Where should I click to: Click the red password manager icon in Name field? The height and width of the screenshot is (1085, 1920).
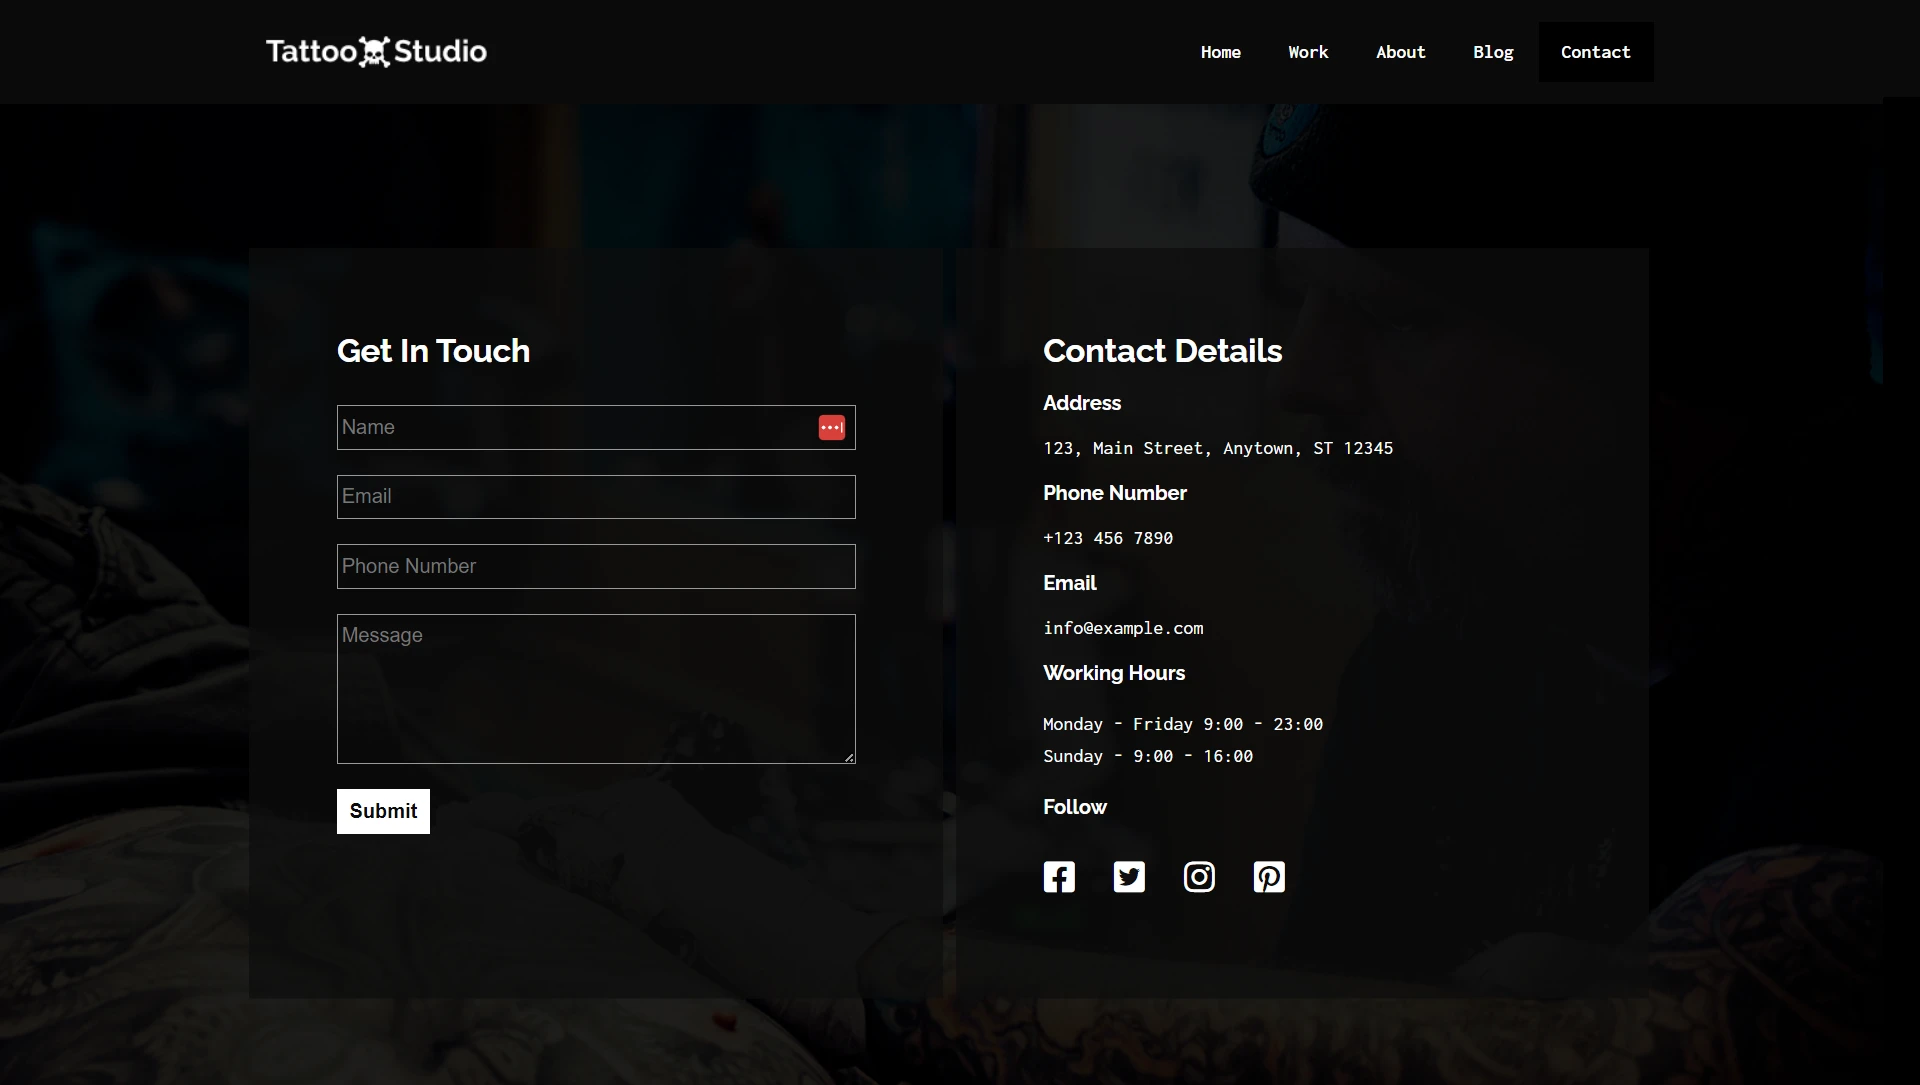point(832,427)
